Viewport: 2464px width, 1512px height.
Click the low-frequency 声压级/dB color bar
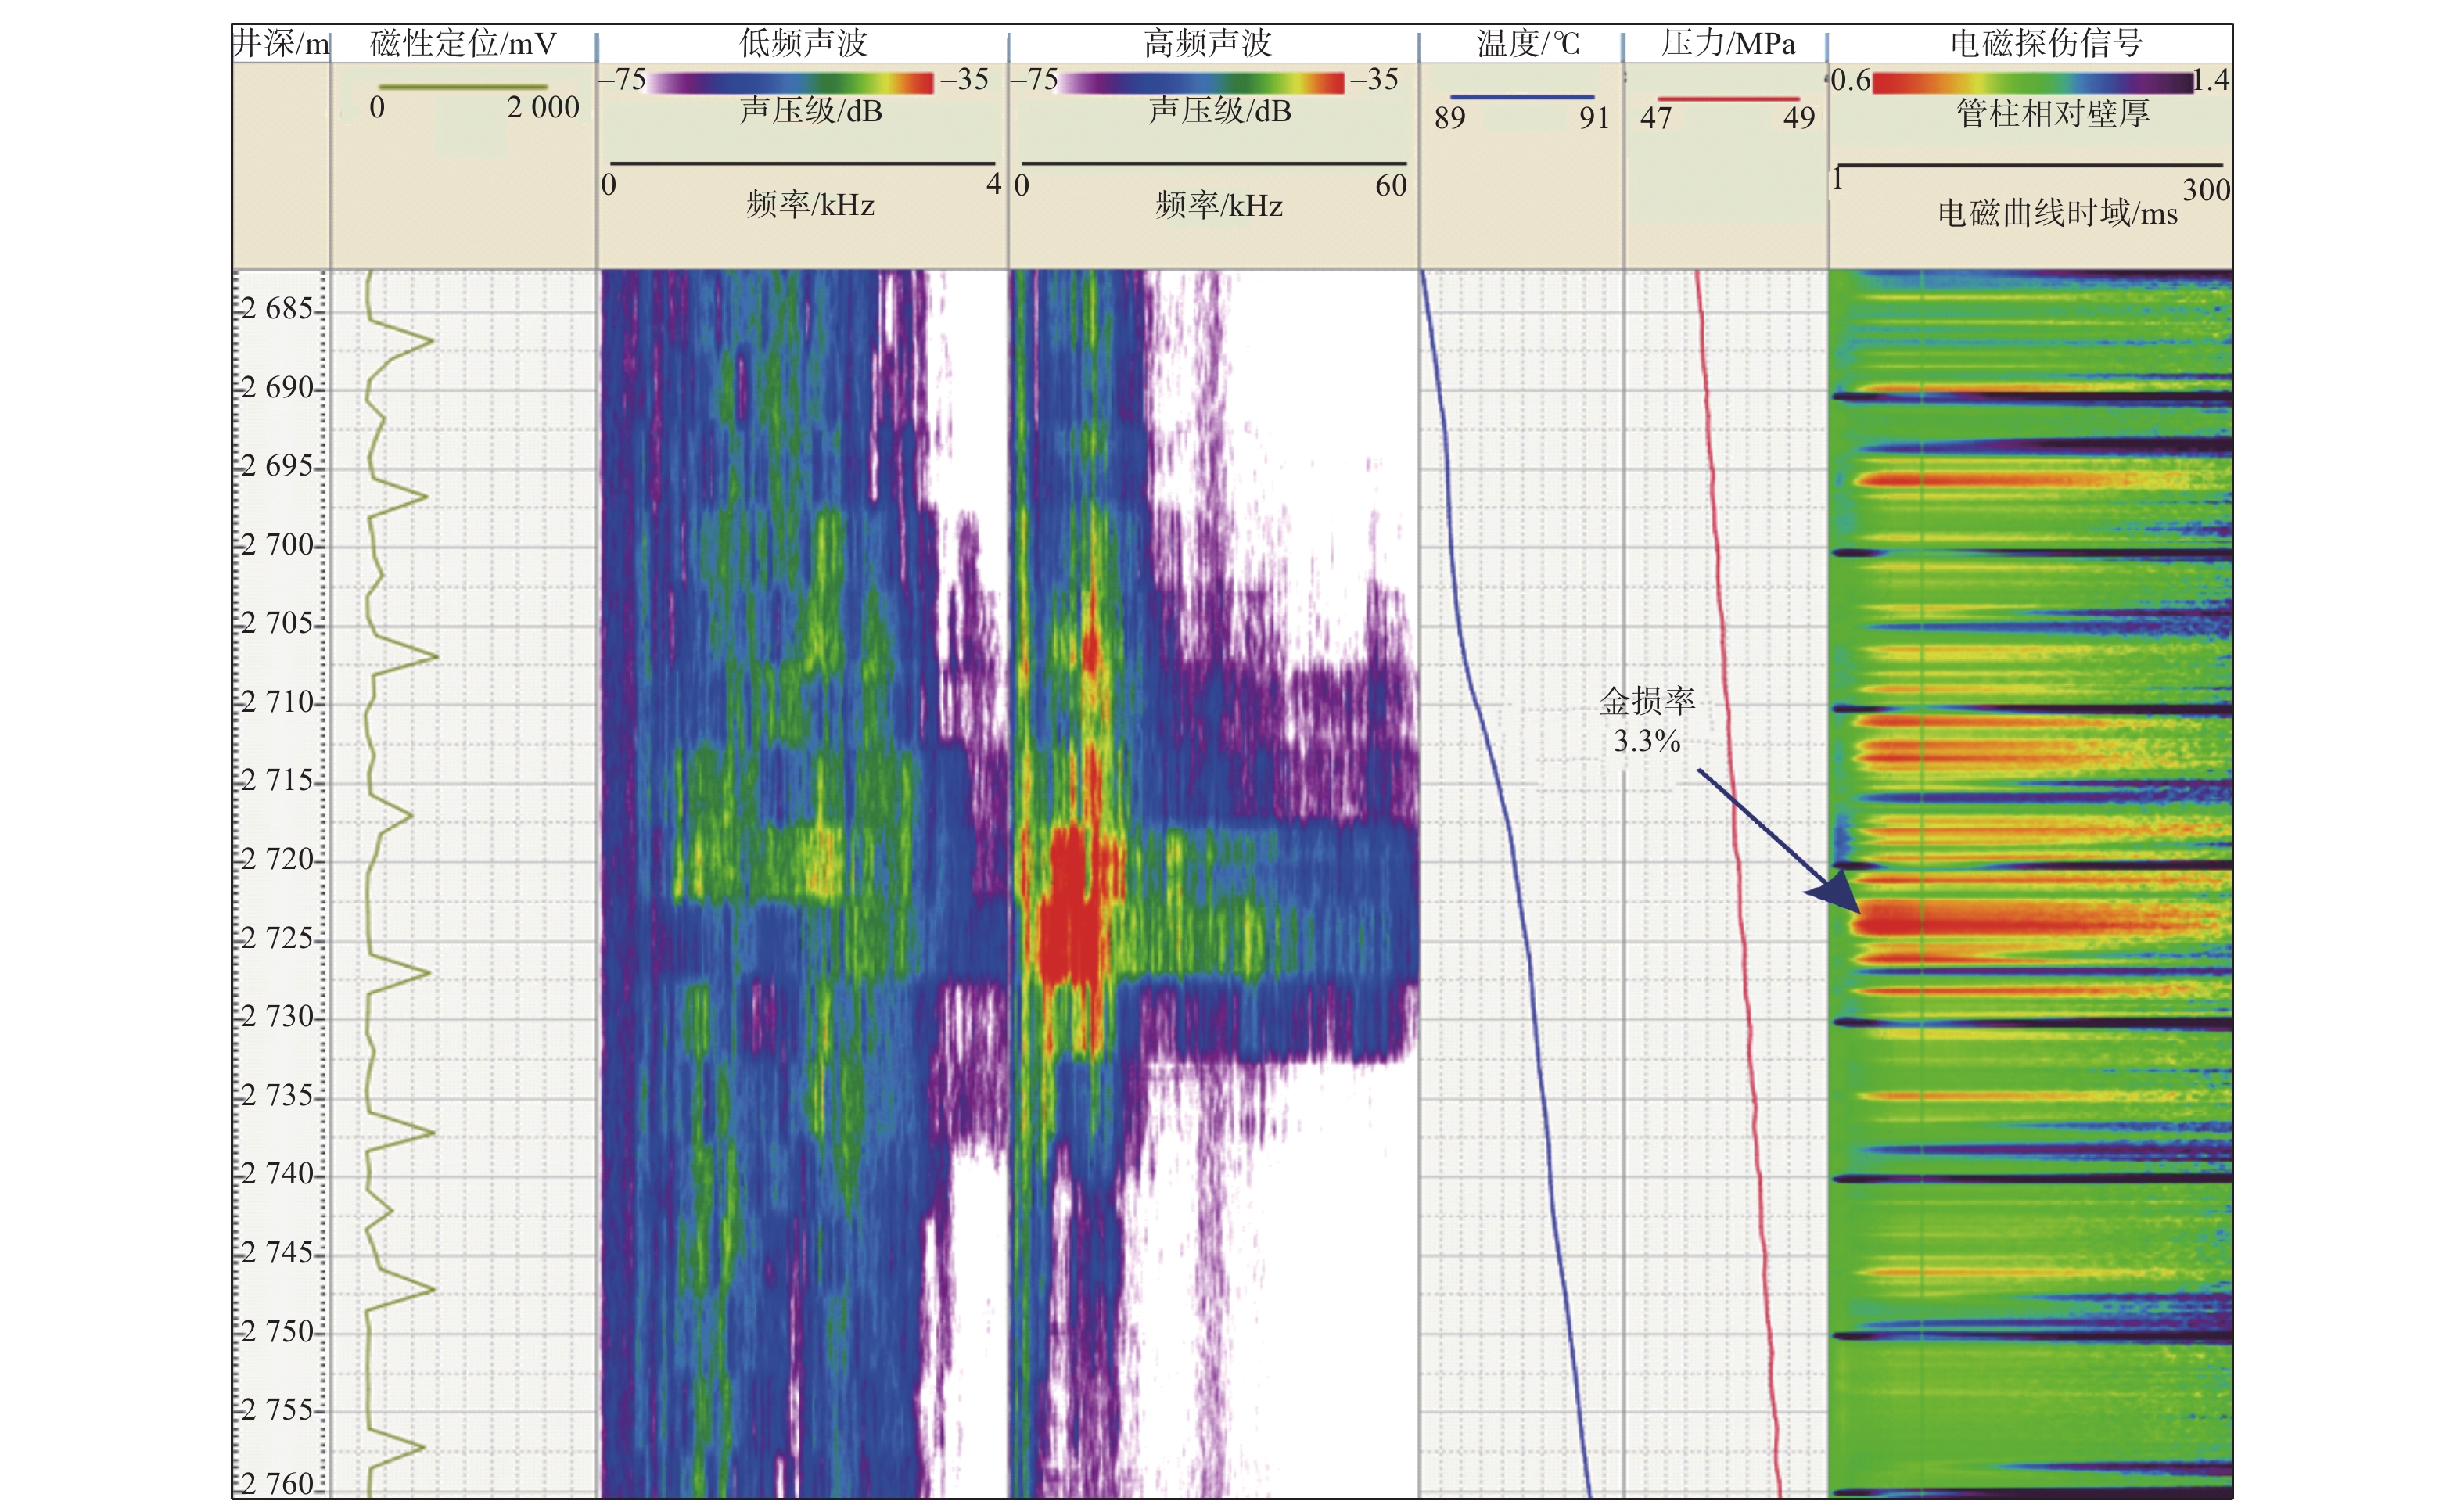792,82
